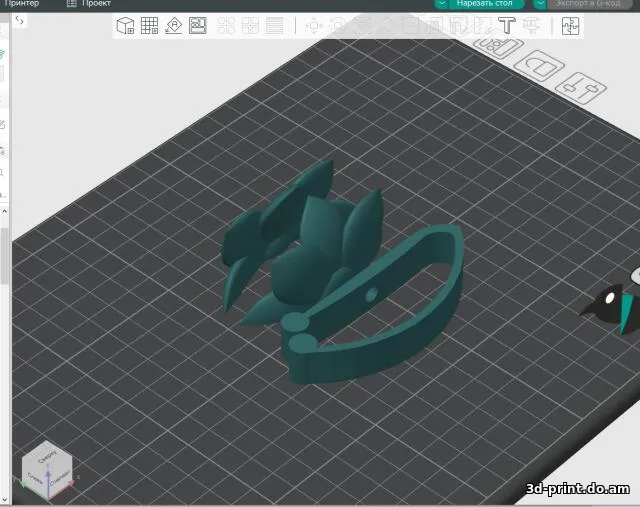The image size is (640, 507).
Task: Click the faded icon right of Text tool
Action: point(531,26)
